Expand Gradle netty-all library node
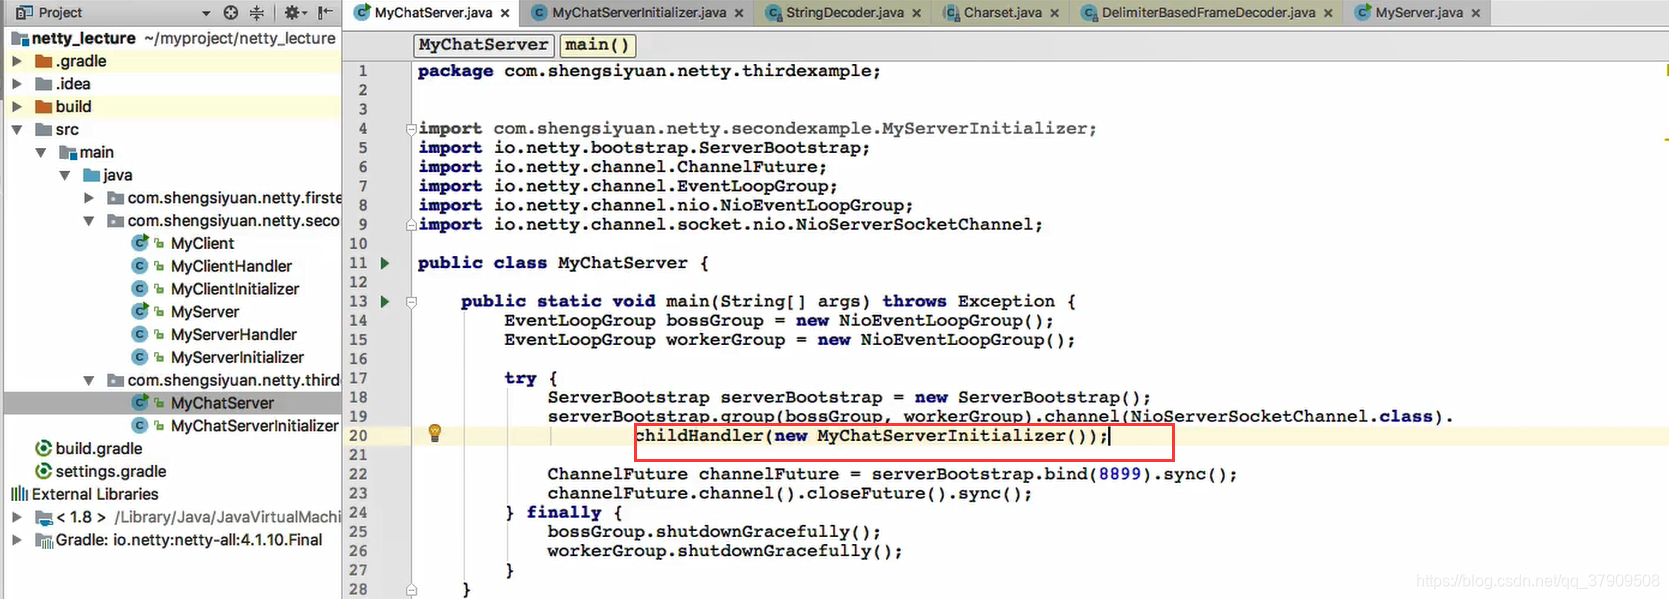Viewport: 1669px width, 599px height. (x=17, y=540)
